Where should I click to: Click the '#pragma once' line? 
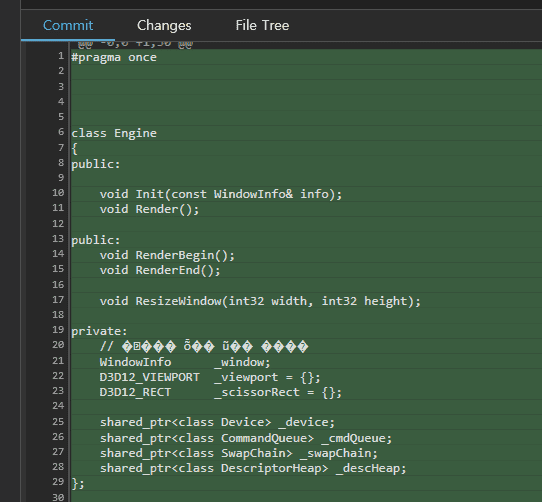click(114, 57)
